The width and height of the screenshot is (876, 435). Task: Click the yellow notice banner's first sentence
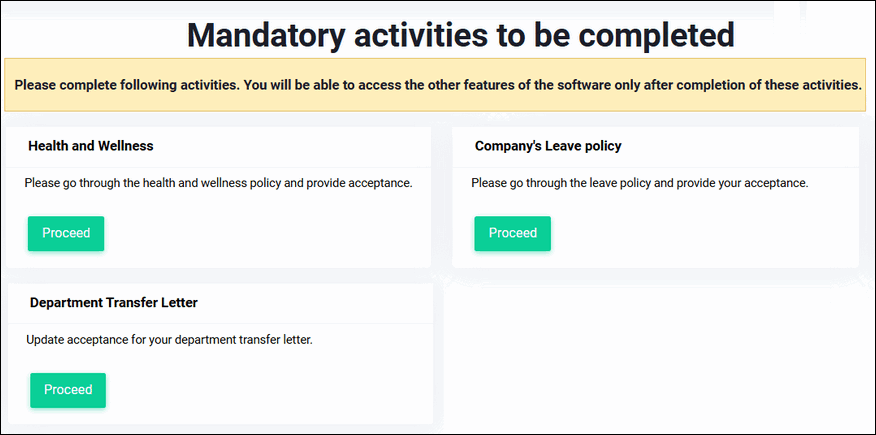[x=126, y=85]
